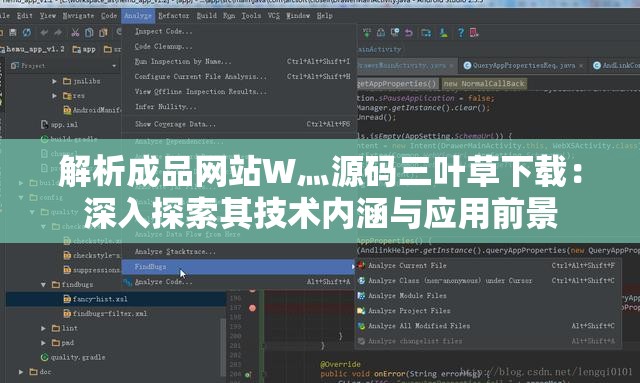Expand the pmd folder arrow

(x=43, y=343)
